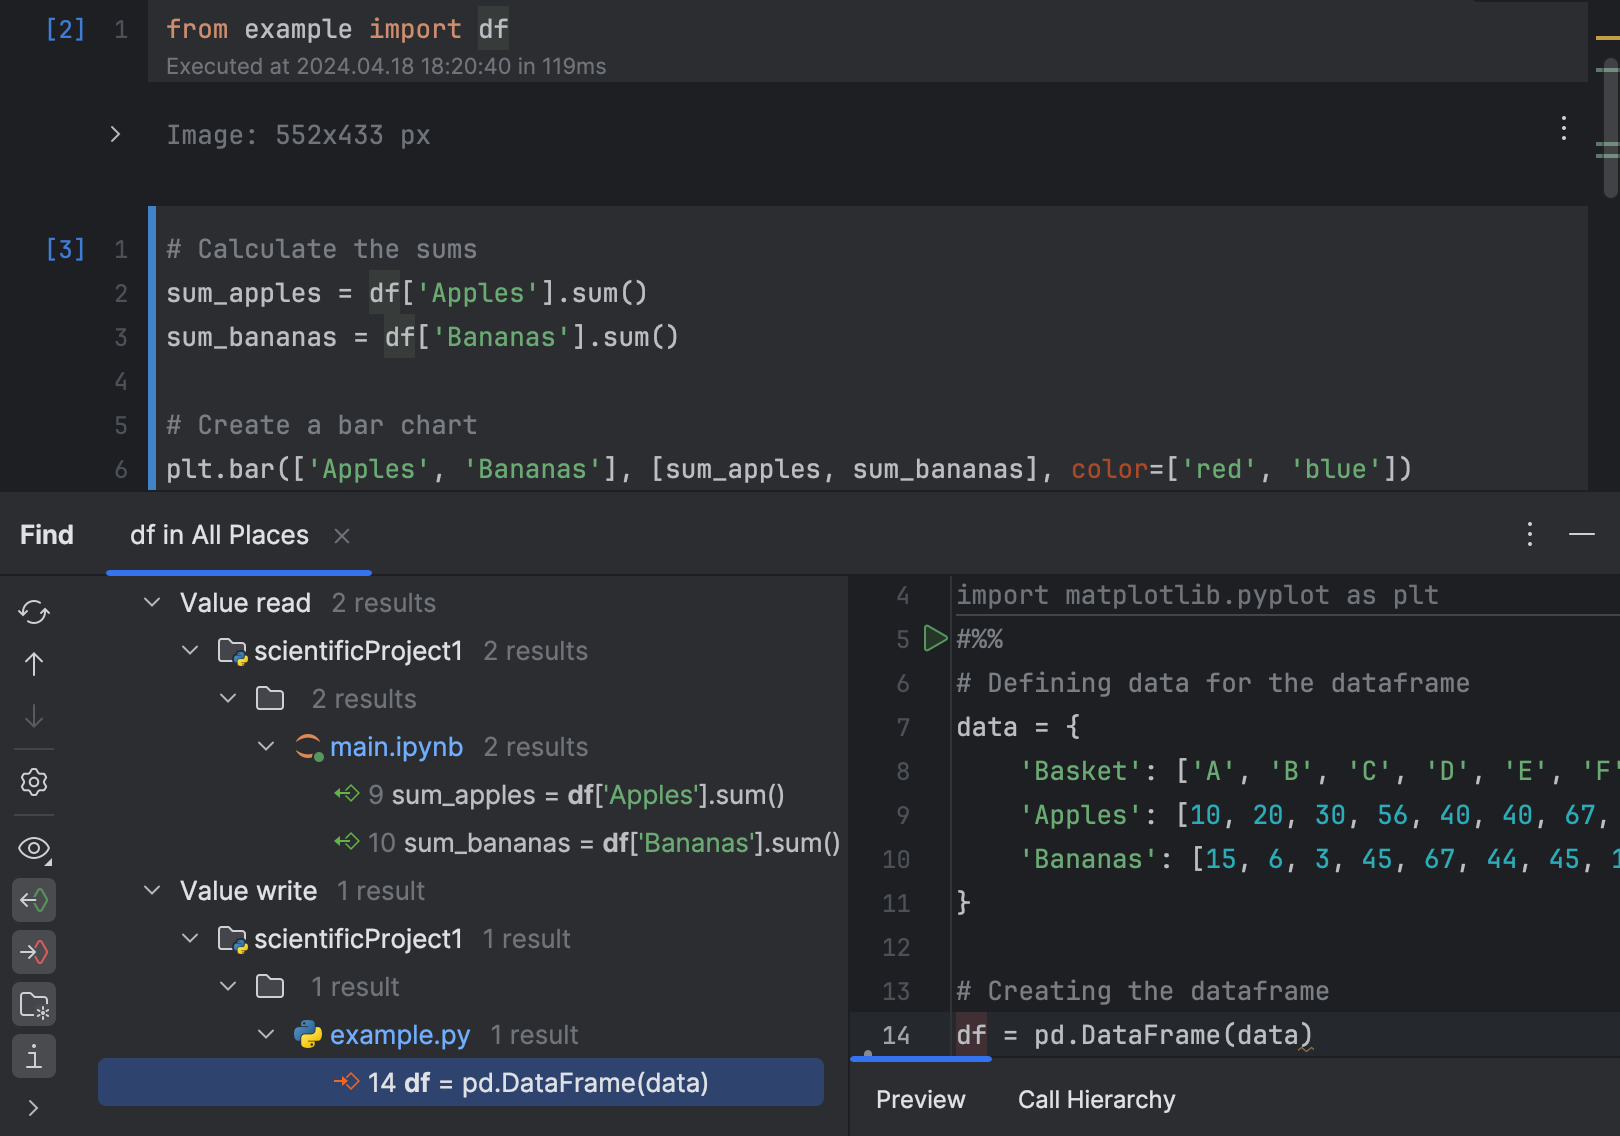The height and width of the screenshot is (1136, 1620).
Task: Click the info icon in Find sidebar
Action: [x=34, y=1056]
